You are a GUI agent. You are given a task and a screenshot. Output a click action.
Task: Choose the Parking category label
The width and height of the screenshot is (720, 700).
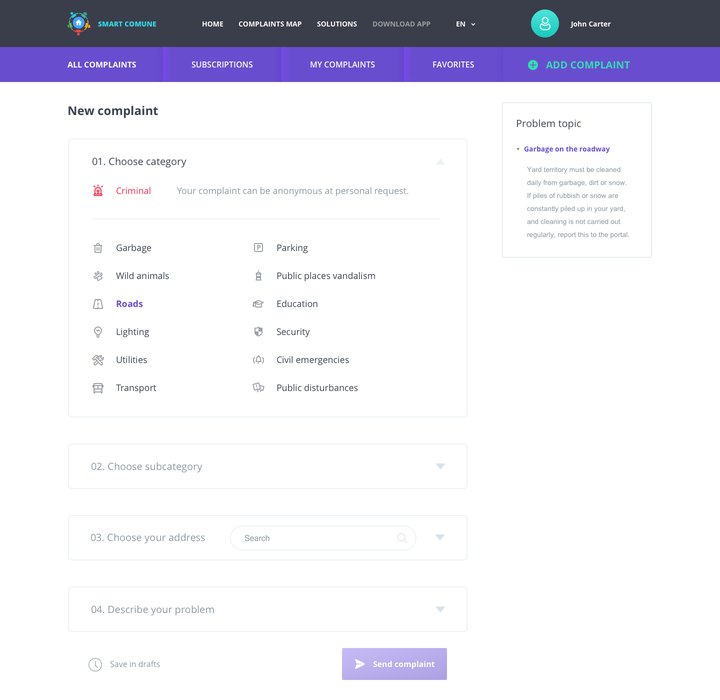(292, 248)
